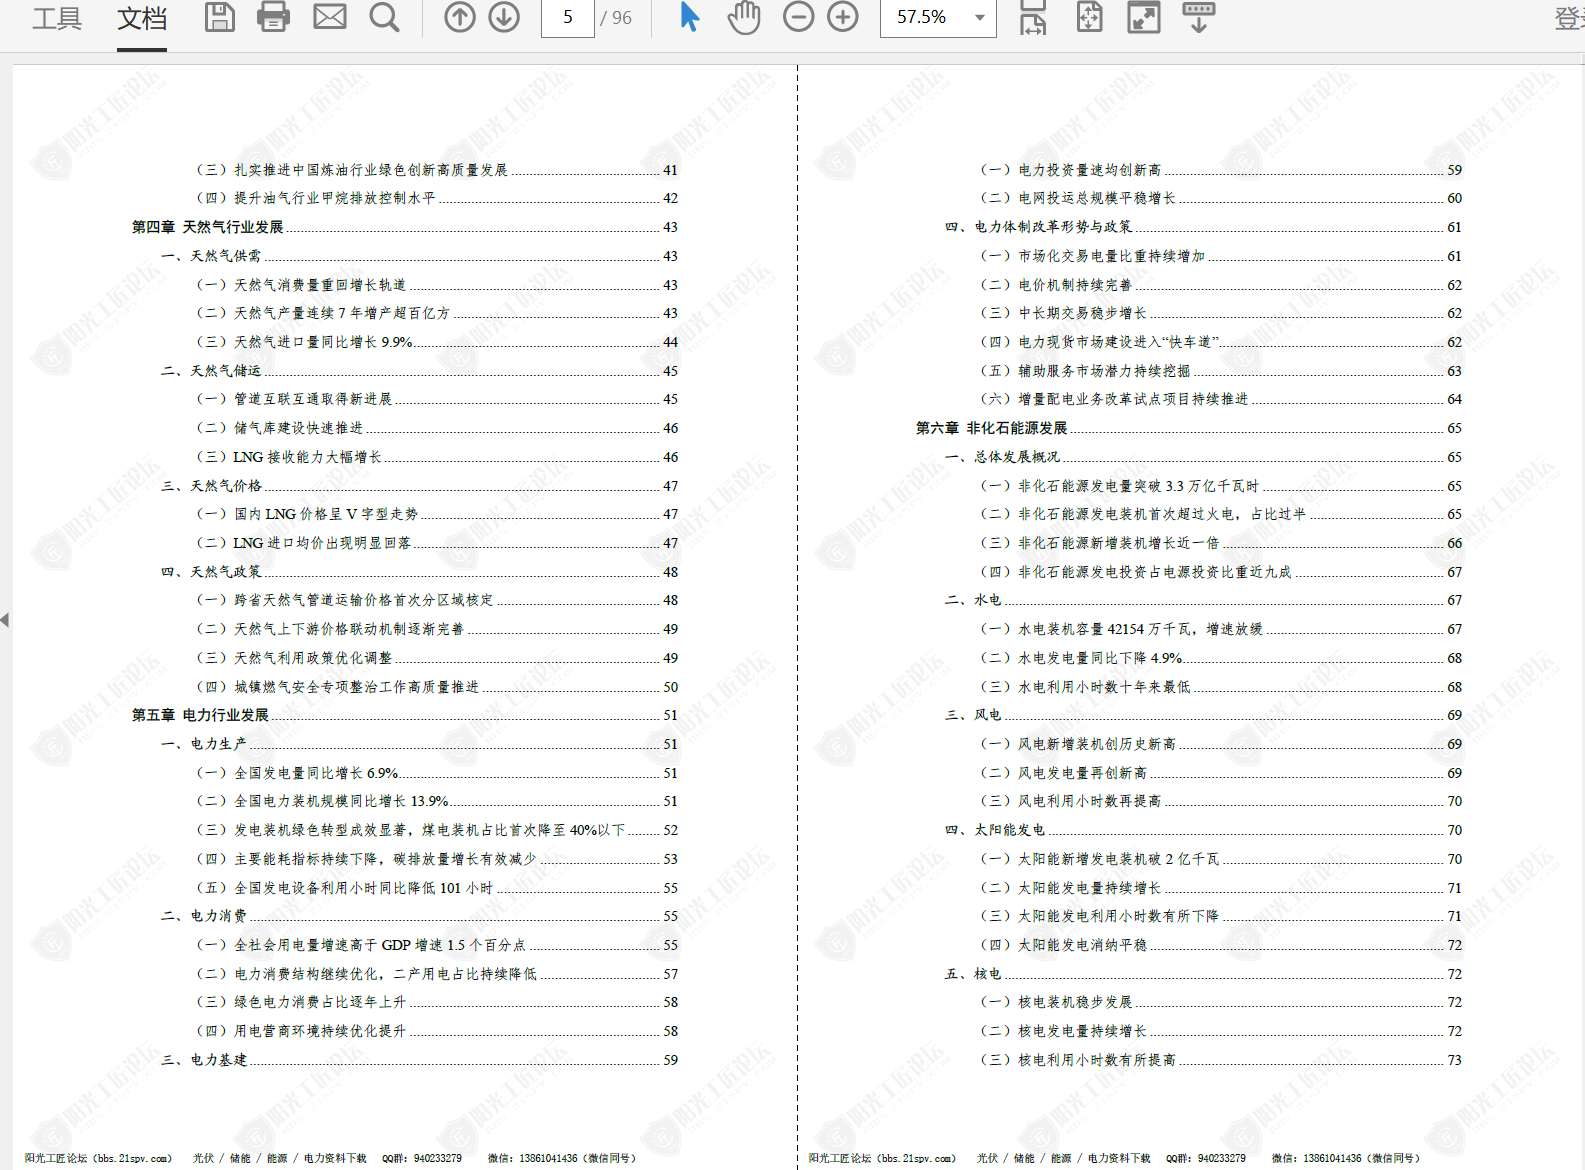Viewport: 1585px width, 1170px height.
Task: Zoom in with plus icon
Action: tap(843, 17)
